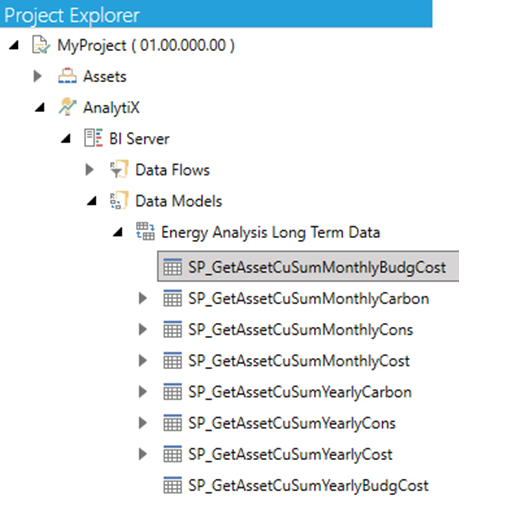The width and height of the screenshot is (513, 522).
Task: Click the Data Models folder icon
Action: tap(119, 201)
